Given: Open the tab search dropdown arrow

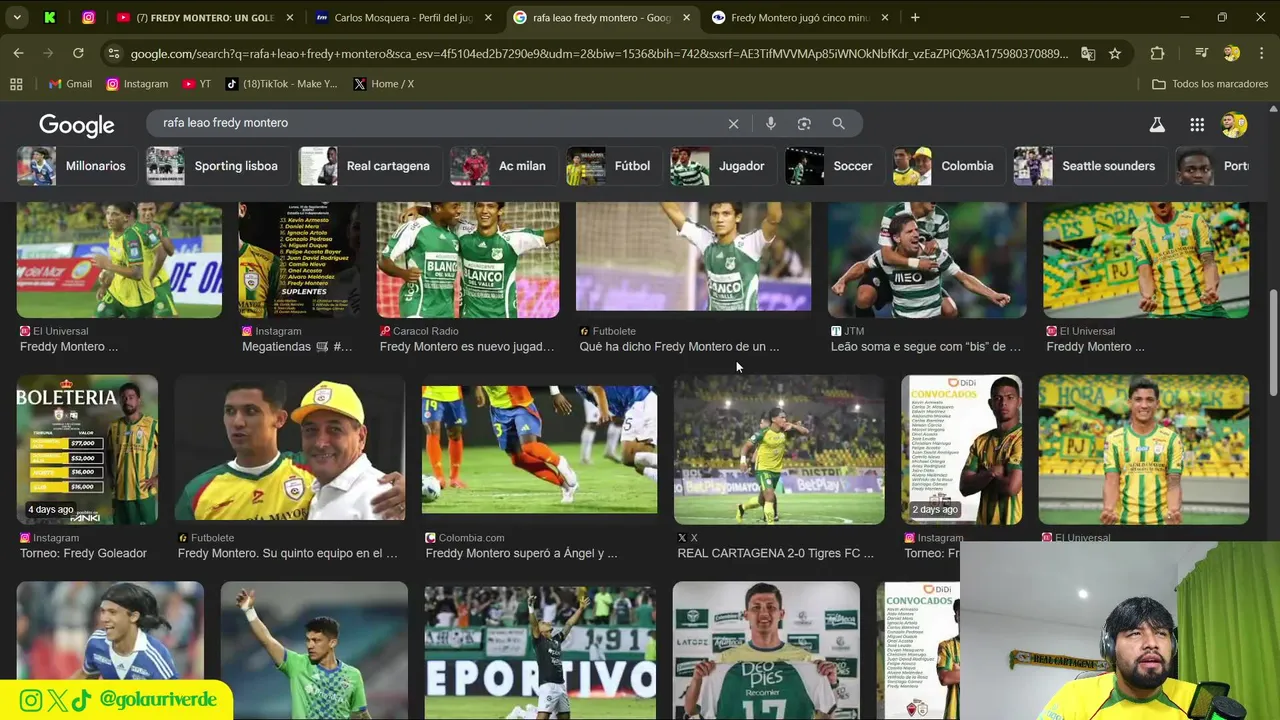Looking at the screenshot, I should (x=17, y=17).
